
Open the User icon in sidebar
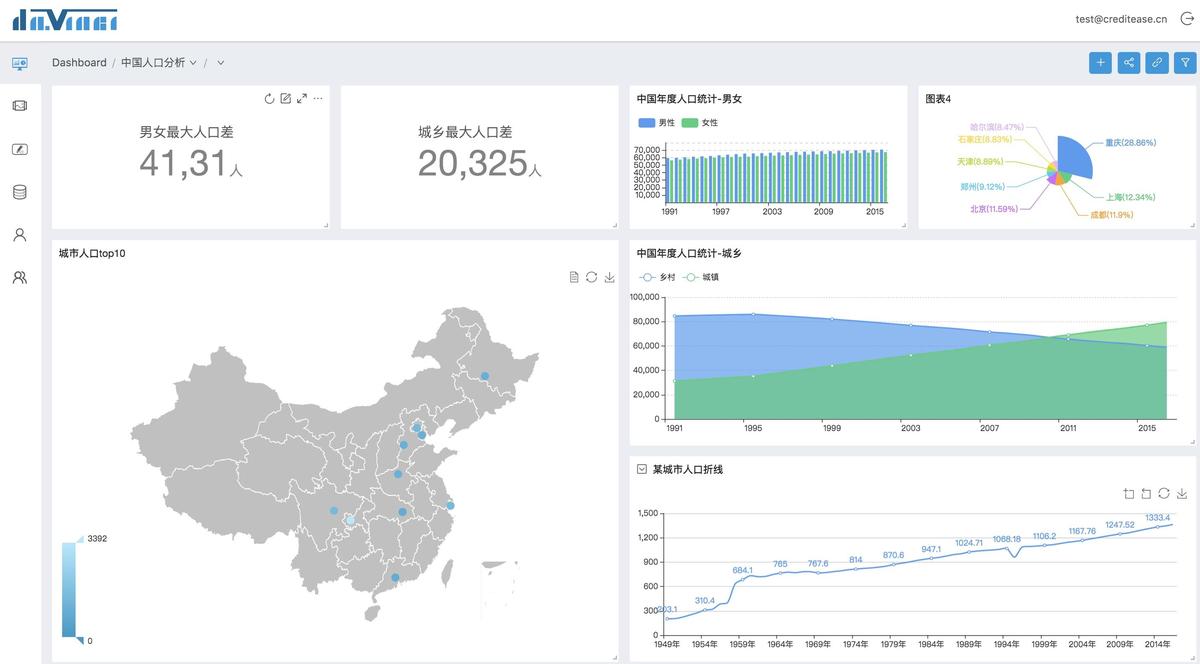tap(20, 235)
